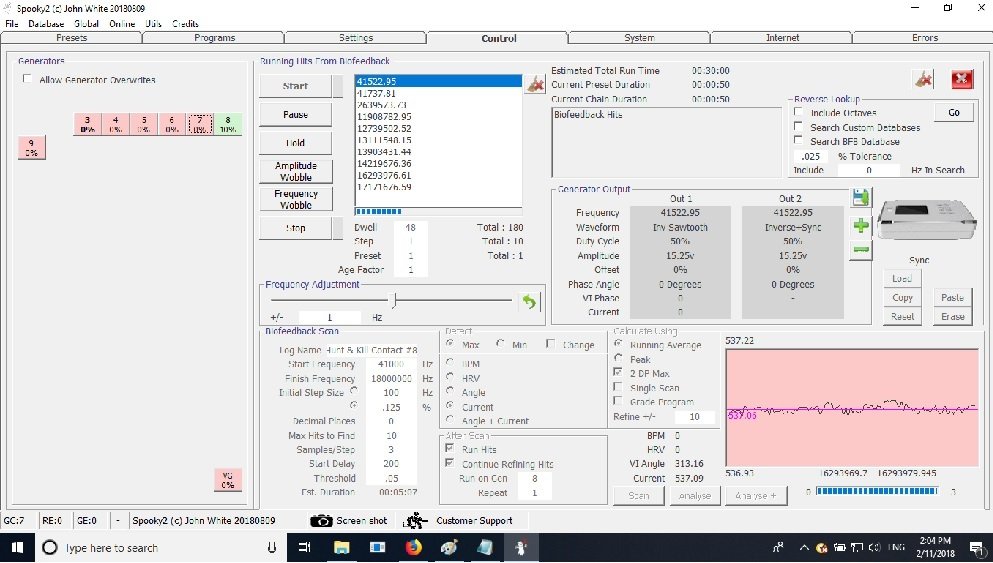Select HRV radio button
This screenshot has width=993, height=563.
pos(450,377)
